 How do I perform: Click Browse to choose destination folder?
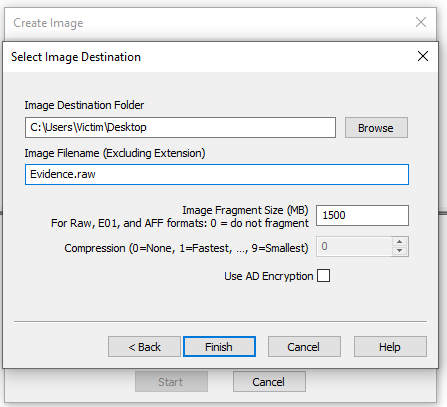(x=376, y=128)
